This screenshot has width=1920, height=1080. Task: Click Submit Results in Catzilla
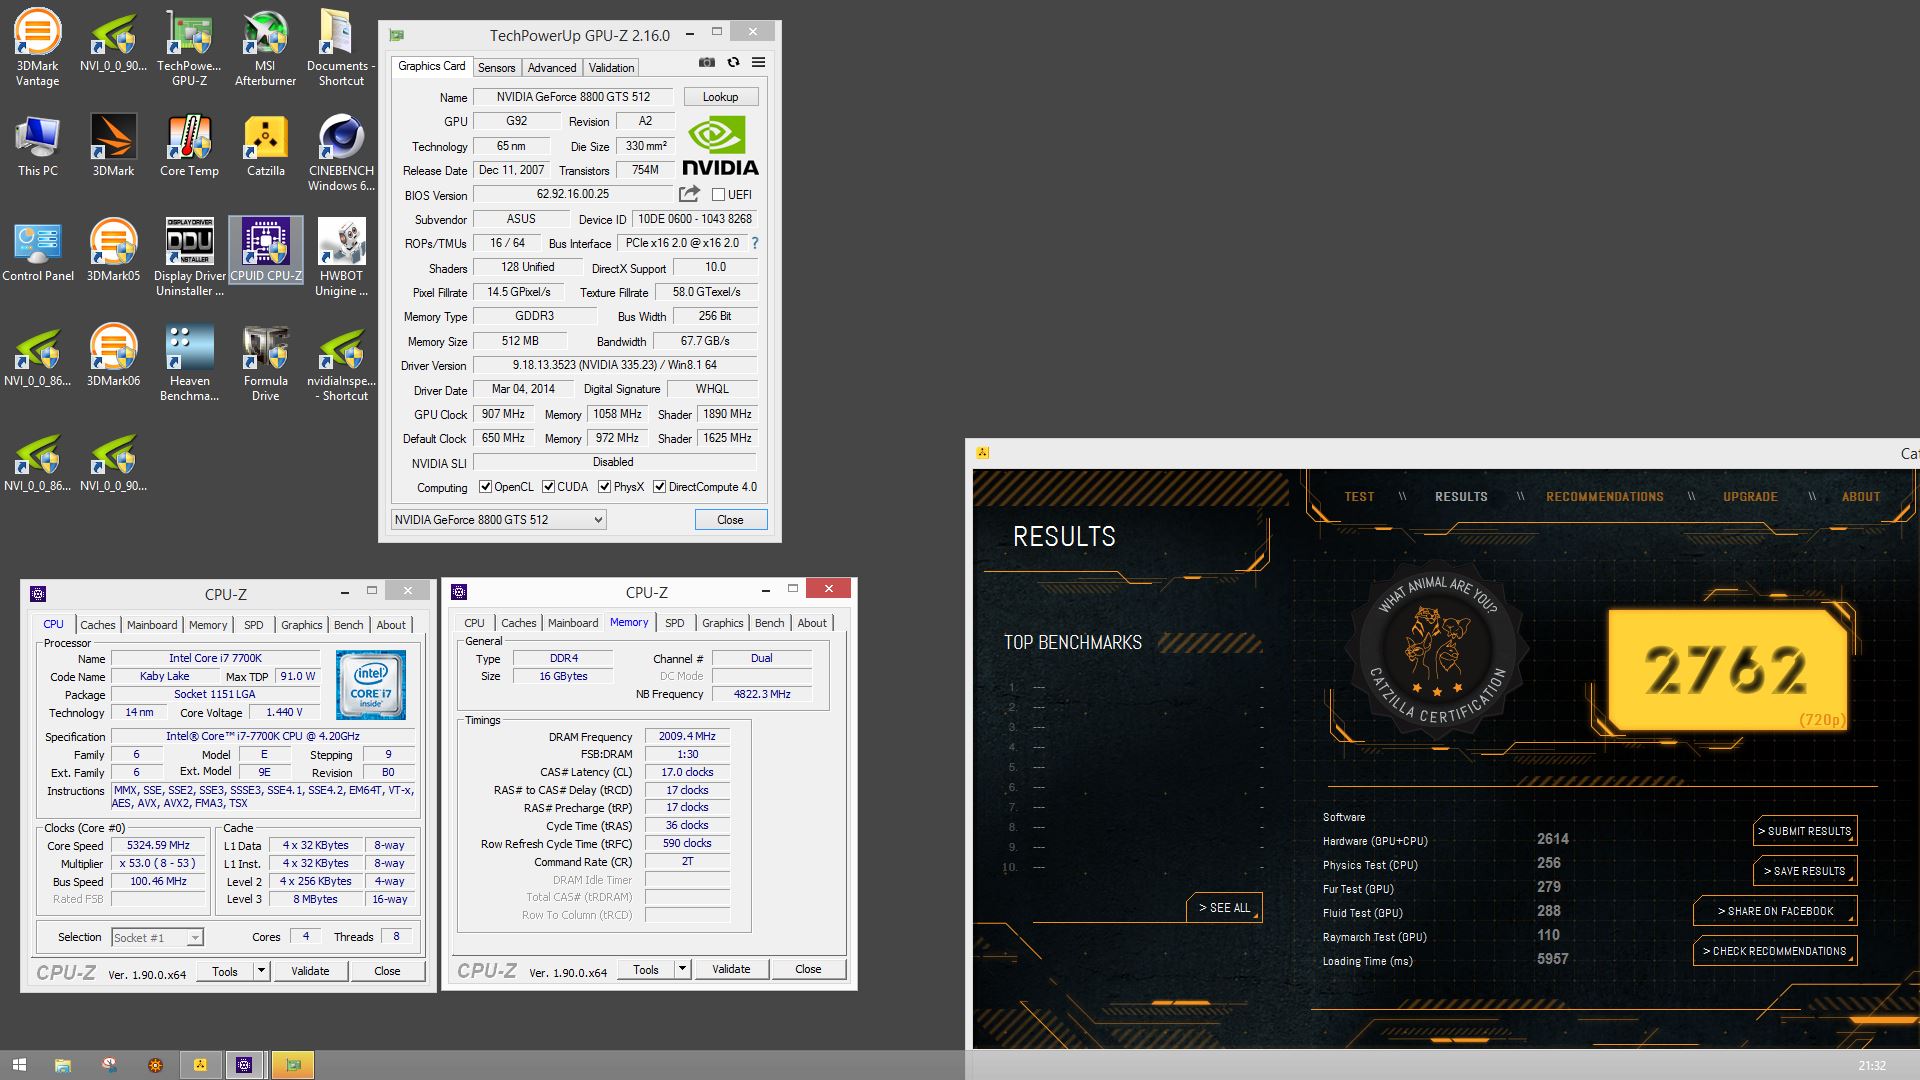coord(1805,831)
